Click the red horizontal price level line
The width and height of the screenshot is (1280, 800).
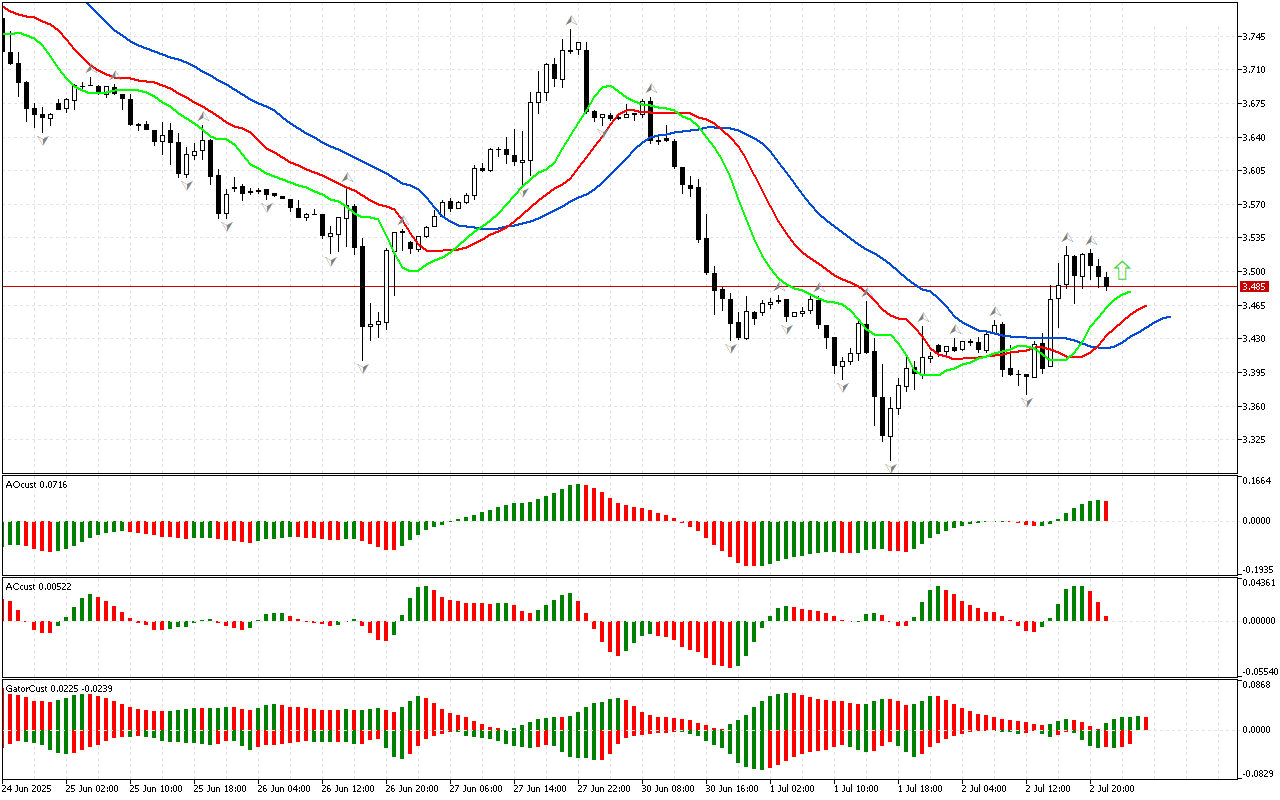coord(600,286)
